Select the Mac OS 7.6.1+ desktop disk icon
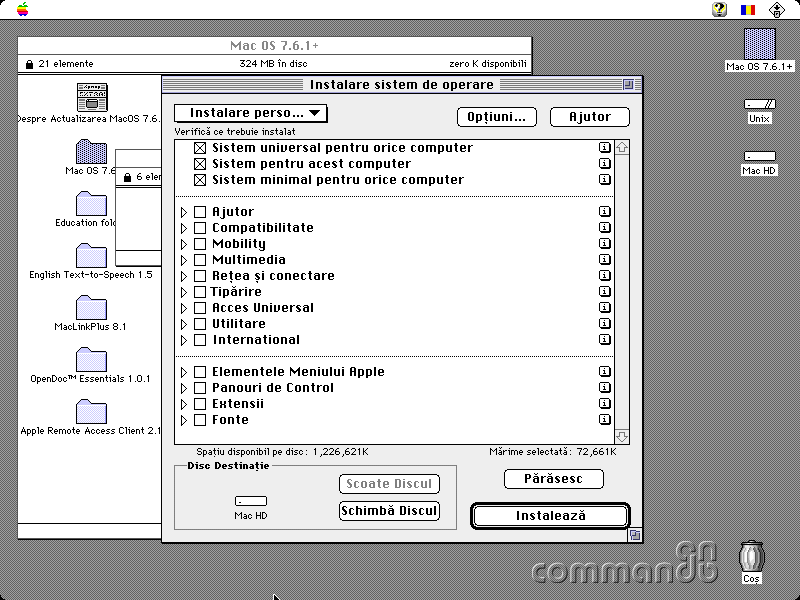800x600 pixels. [760, 44]
